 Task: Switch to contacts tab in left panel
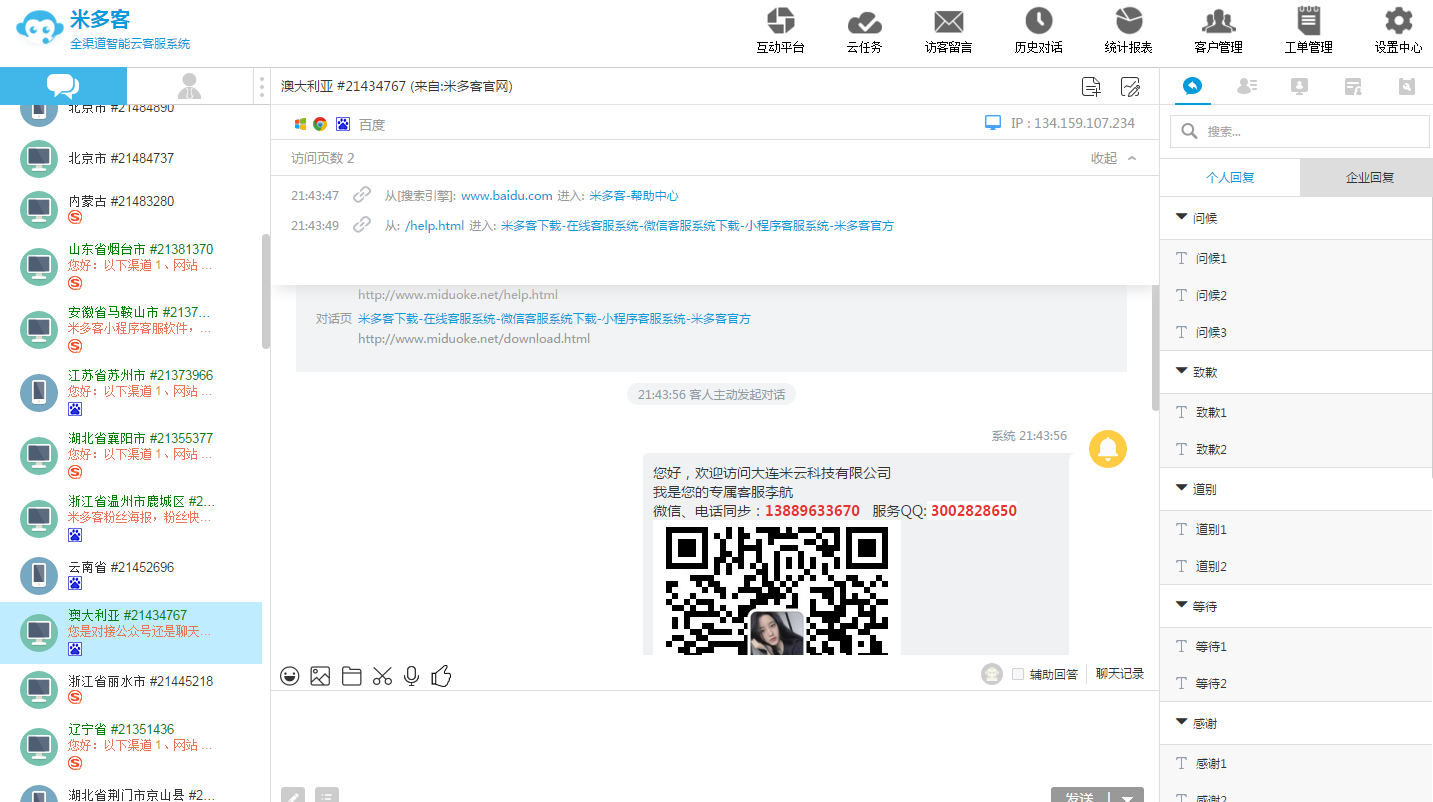(189, 86)
